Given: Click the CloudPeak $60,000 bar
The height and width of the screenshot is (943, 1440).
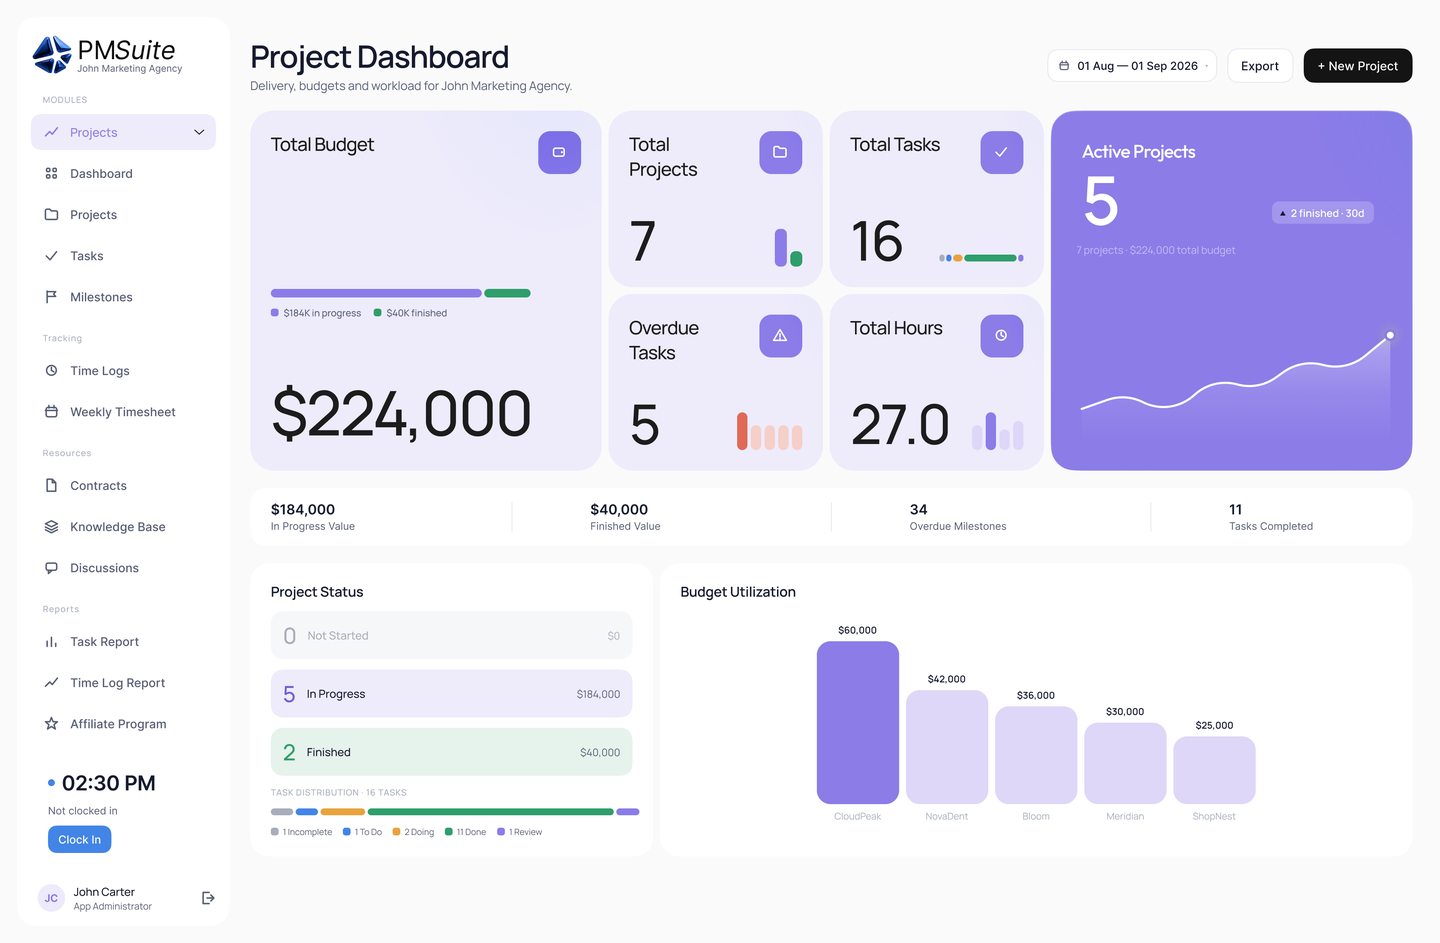Looking at the screenshot, I should click(858, 722).
